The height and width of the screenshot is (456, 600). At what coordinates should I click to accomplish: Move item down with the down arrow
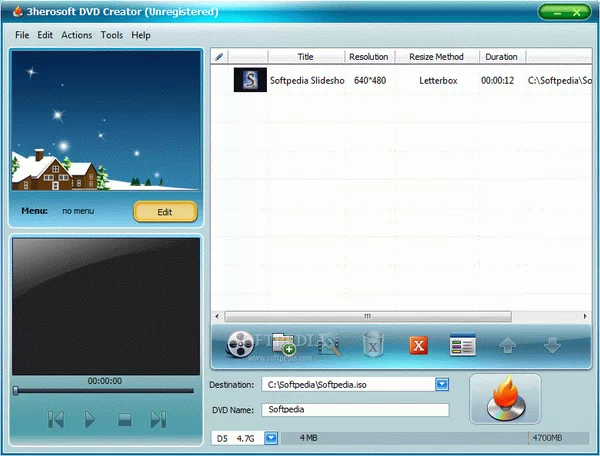pyautogui.click(x=551, y=345)
